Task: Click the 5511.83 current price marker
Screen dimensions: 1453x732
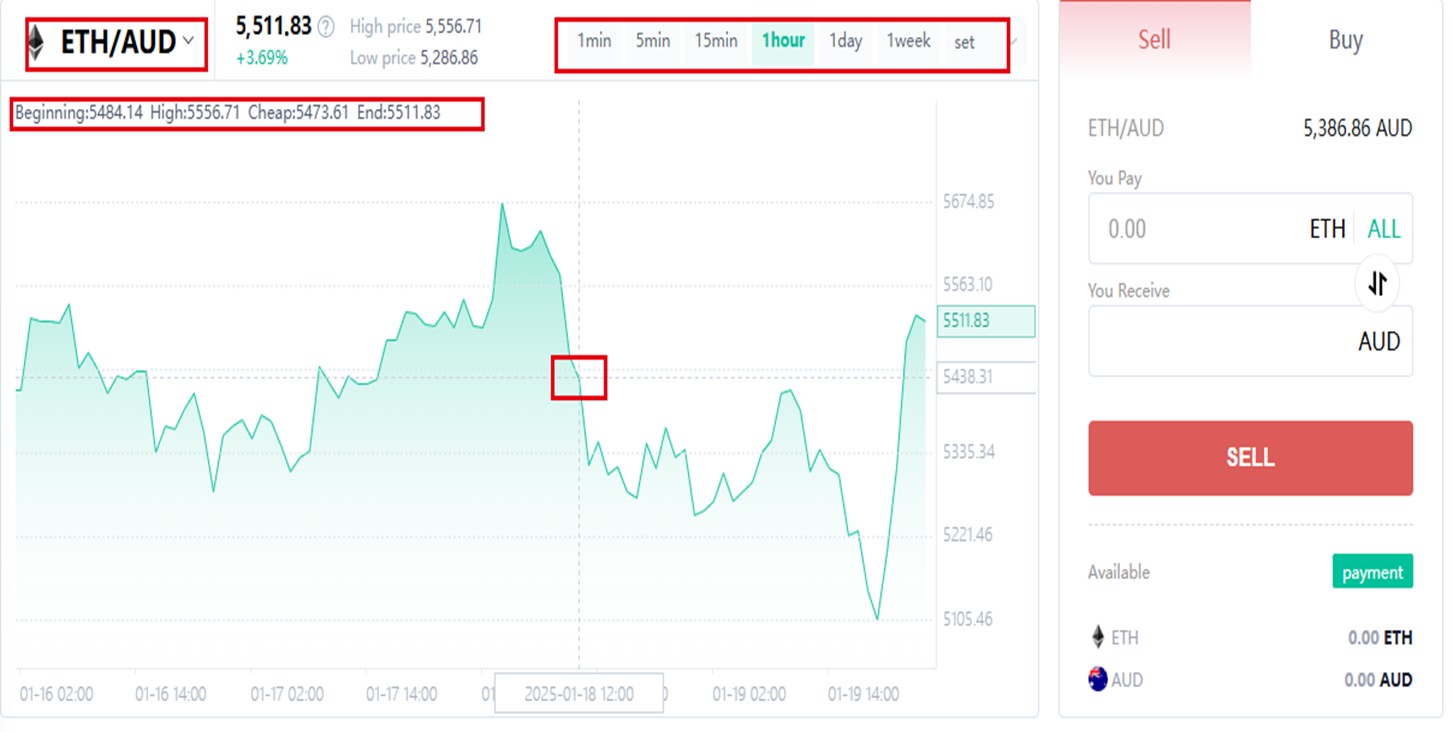Action: [x=986, y=321]
